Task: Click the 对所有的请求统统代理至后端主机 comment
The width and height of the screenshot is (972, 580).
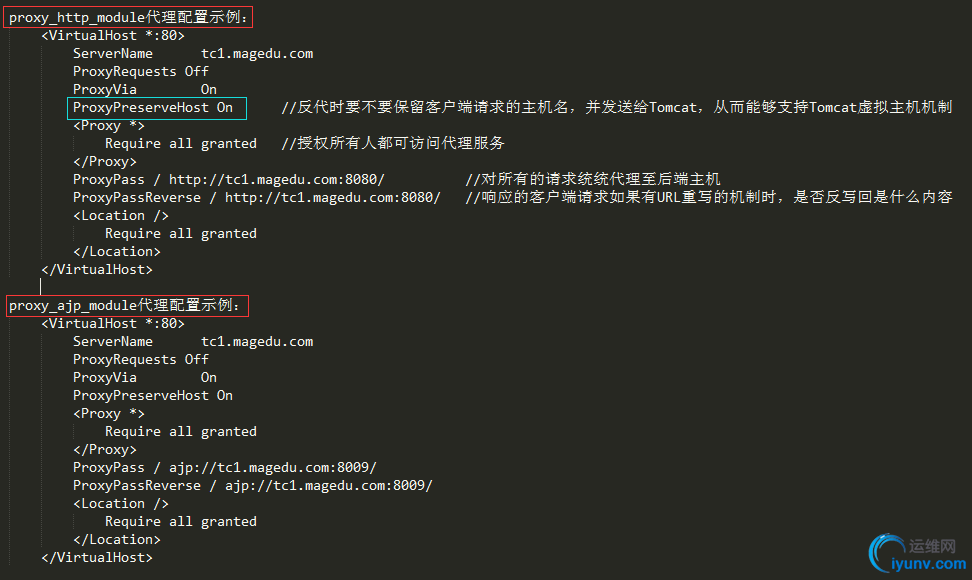Action: [593, 180]
